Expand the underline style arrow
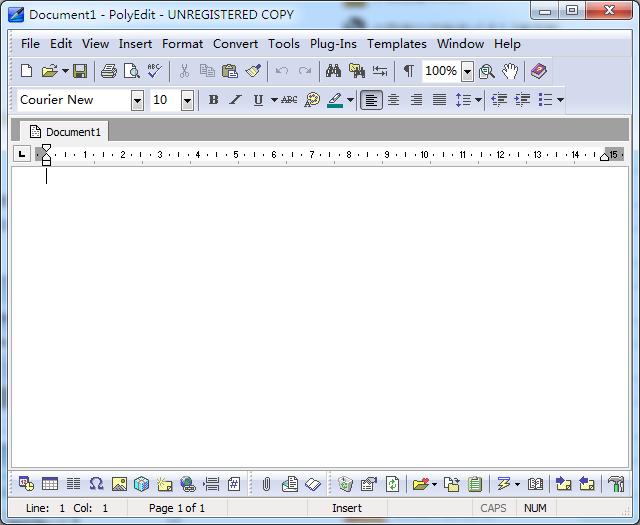 [x=274, y=100]
